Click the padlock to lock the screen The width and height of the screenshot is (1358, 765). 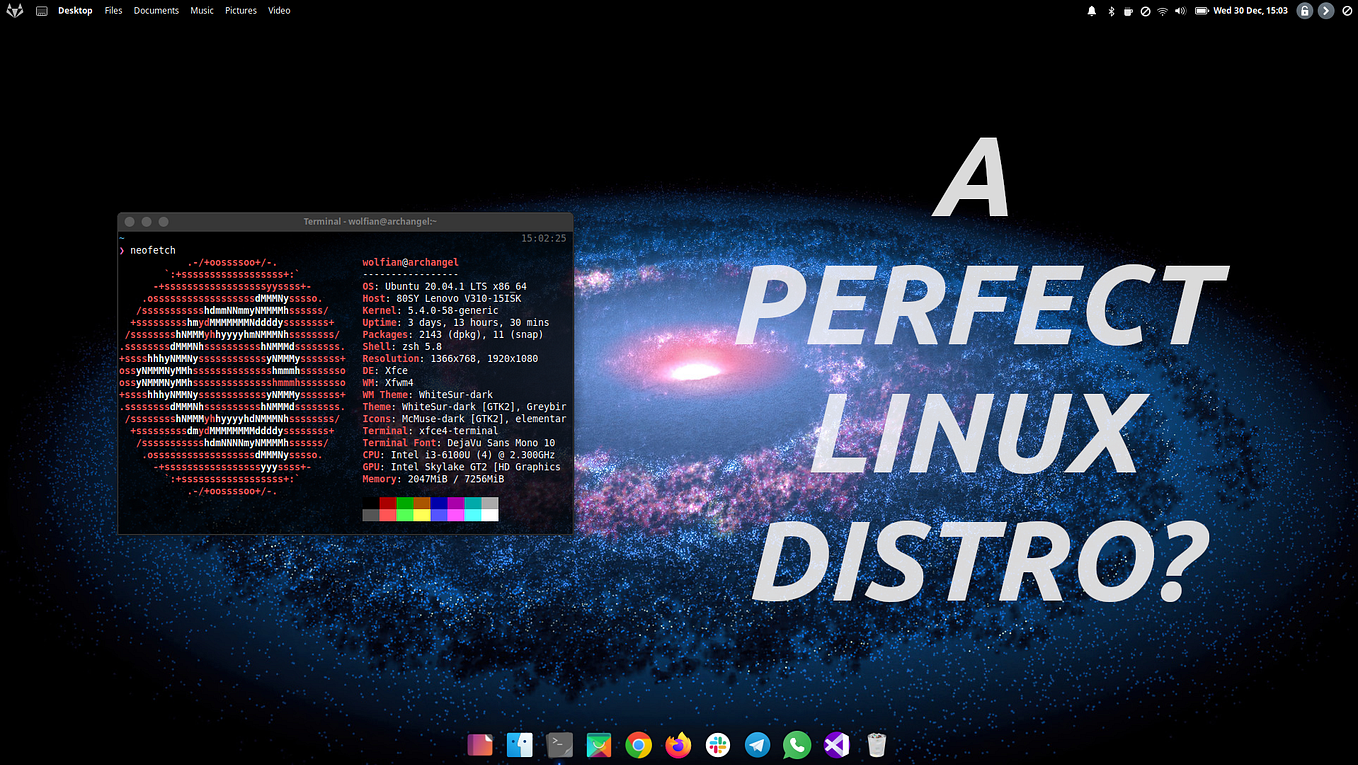1303,10
